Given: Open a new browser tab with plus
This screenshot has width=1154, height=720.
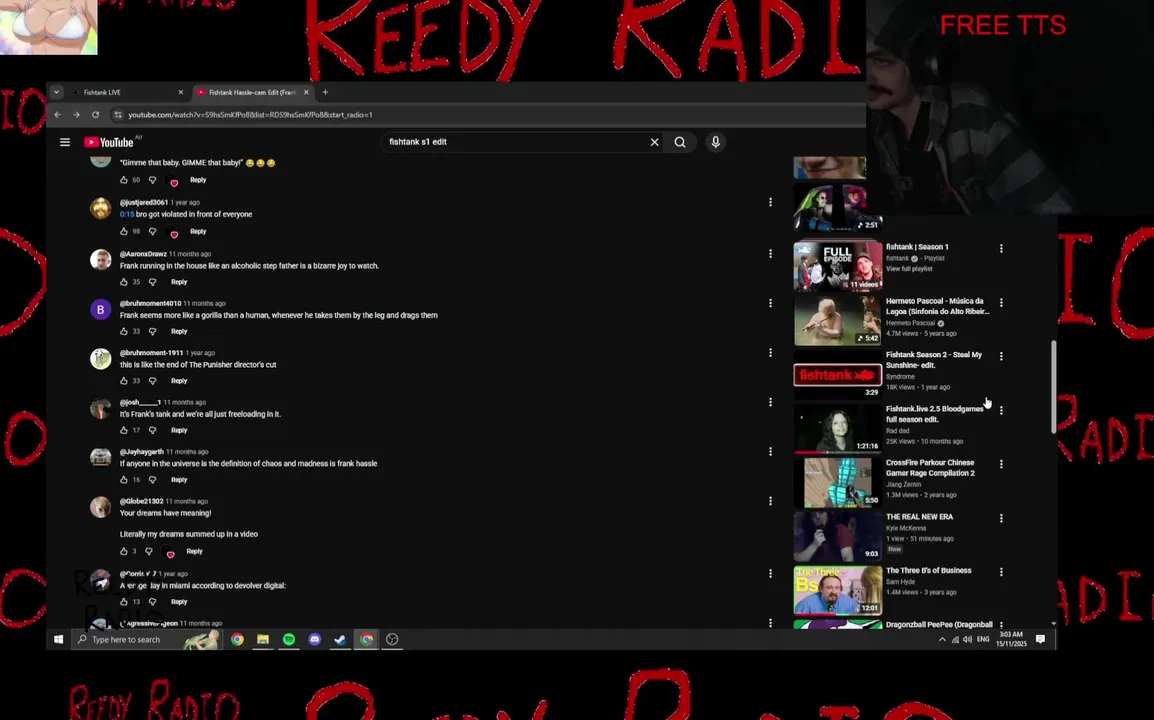Looking at the screenshot, I should coord(325,92).
